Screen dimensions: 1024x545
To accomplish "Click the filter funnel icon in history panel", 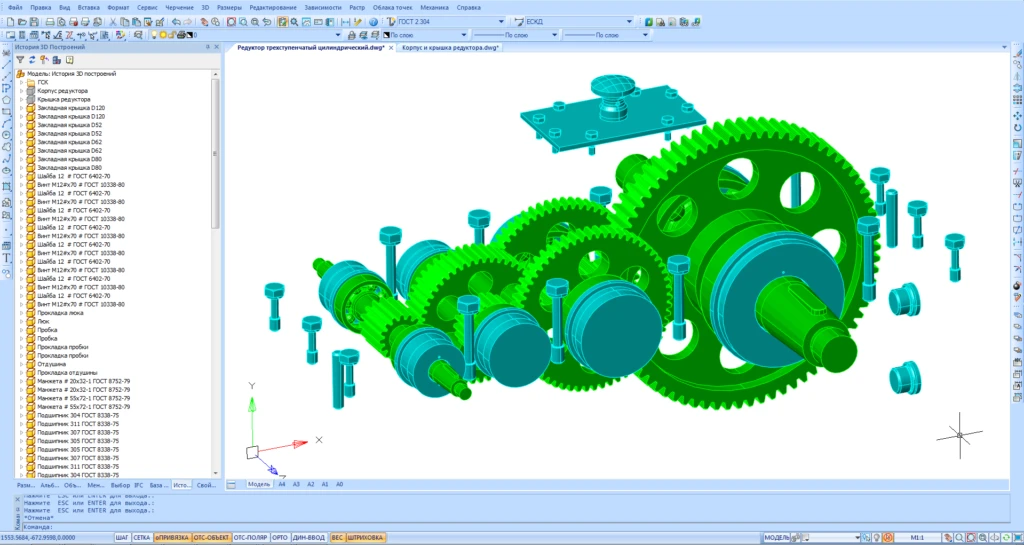I will [19, 60].
